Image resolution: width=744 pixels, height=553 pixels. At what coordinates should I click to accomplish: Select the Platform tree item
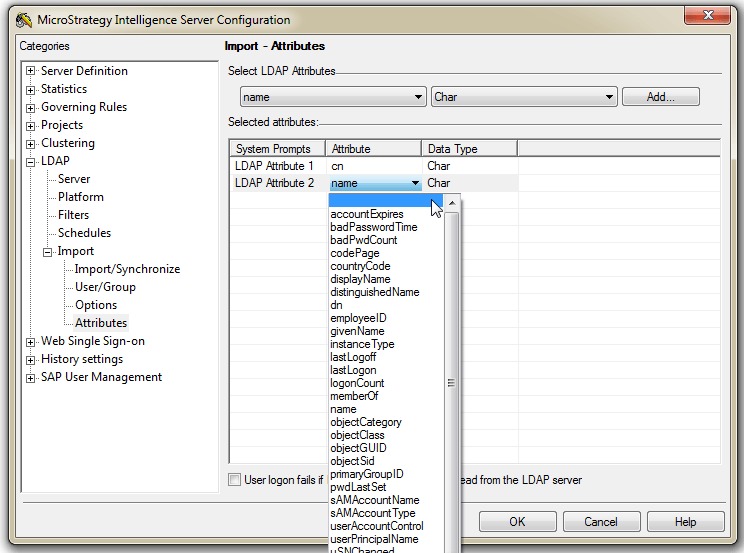pyautogui.click(x=81, y=197)
